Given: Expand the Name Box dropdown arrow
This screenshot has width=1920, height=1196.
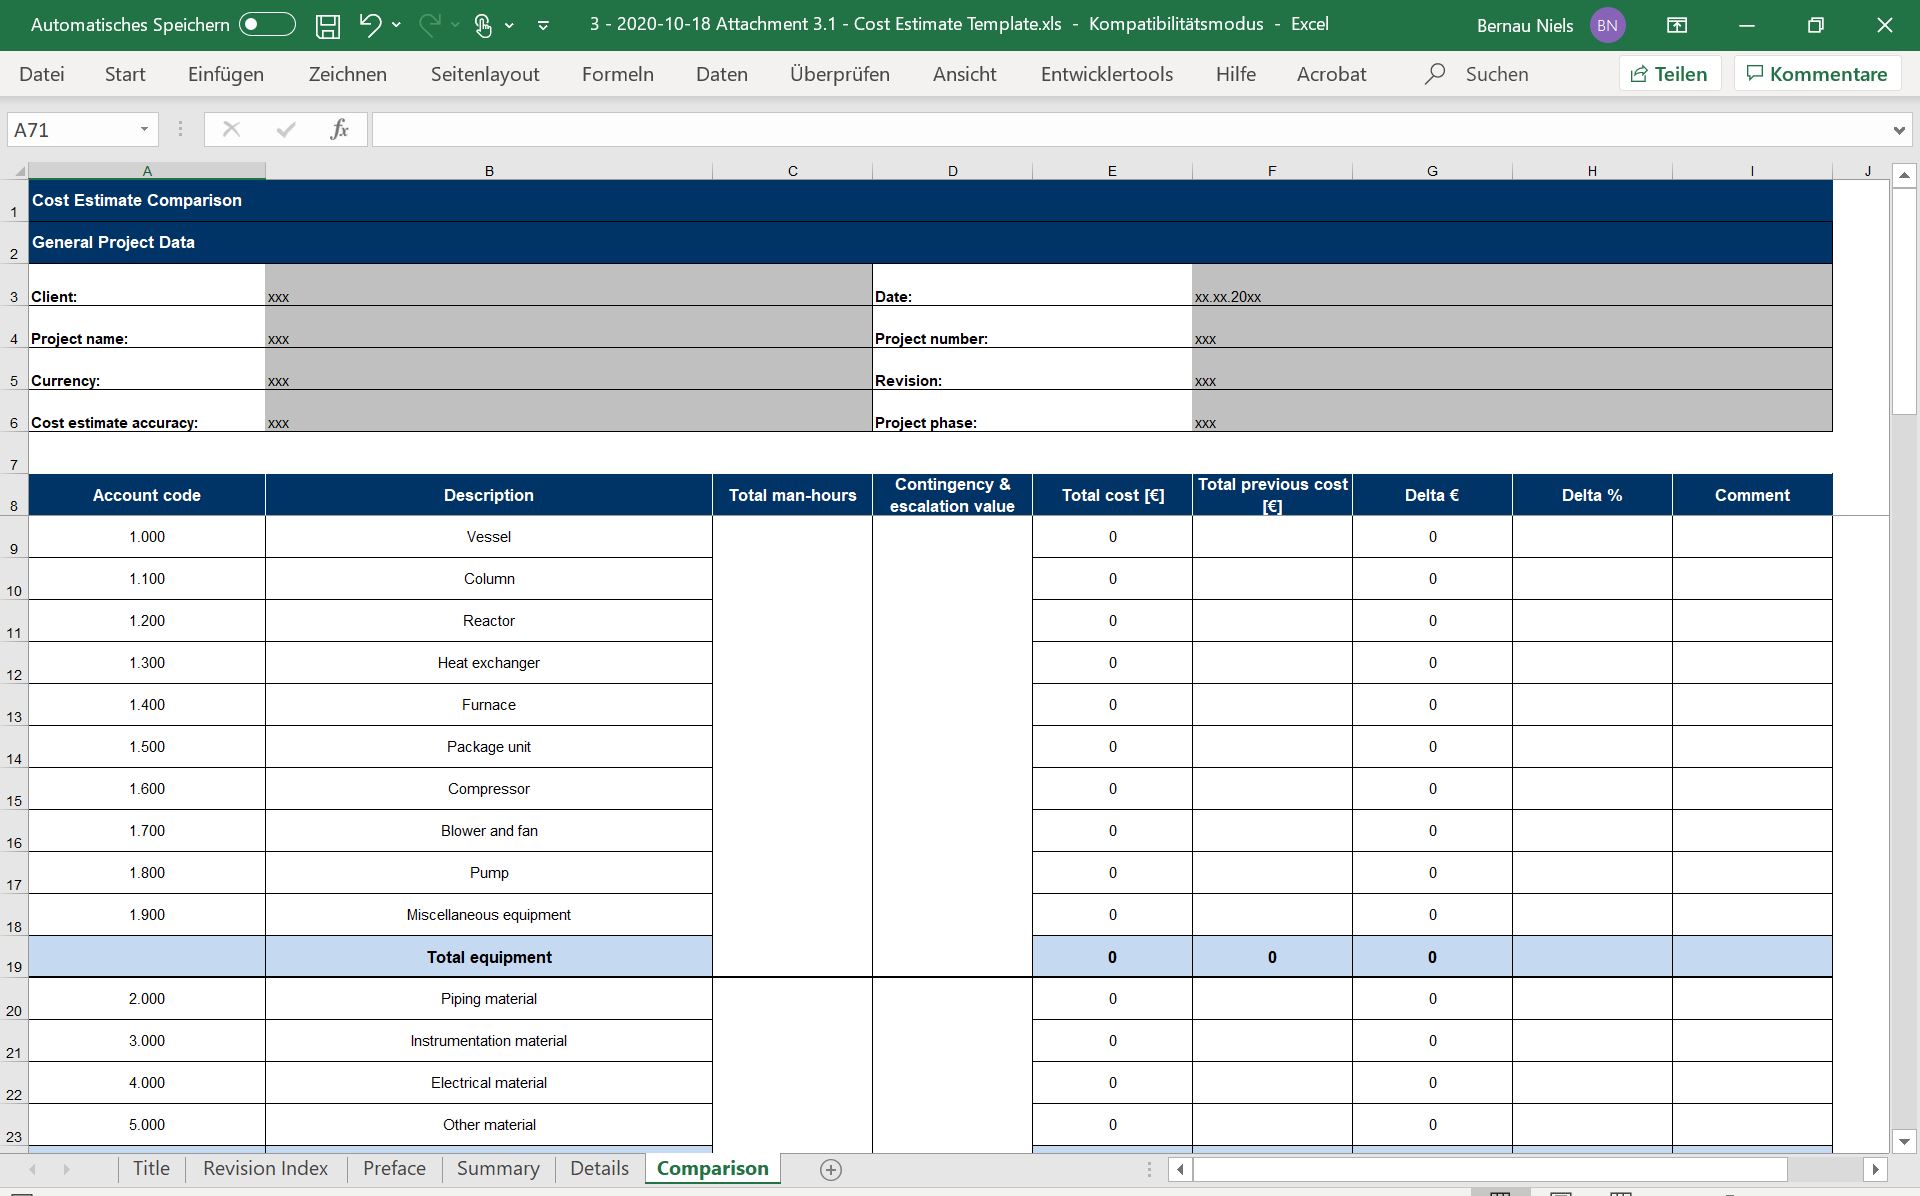Looking at the screenshot, I should point(144,129).
